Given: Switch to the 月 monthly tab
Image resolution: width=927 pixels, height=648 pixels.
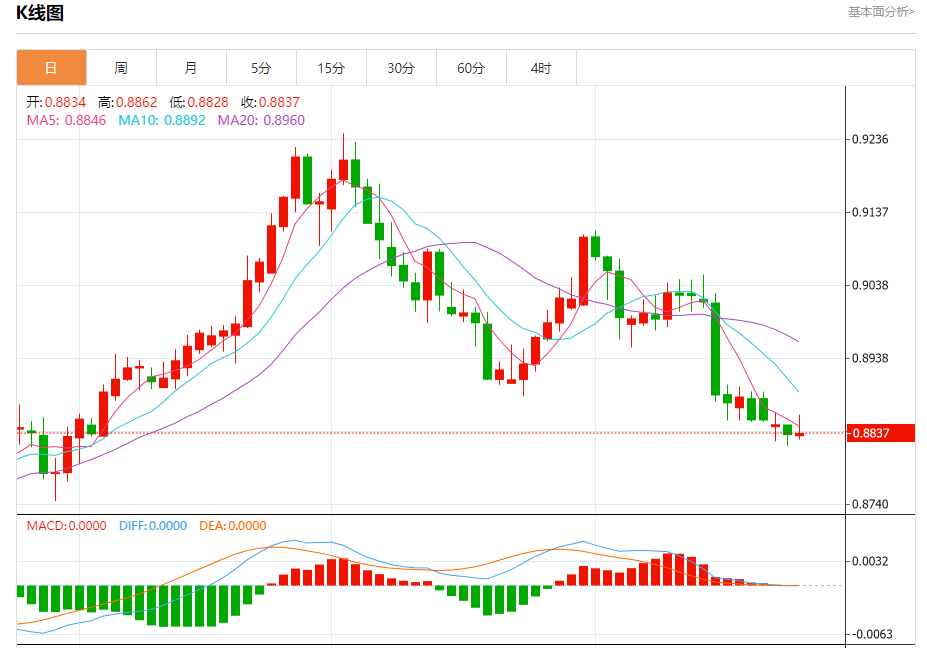Looking at the screenshot, I should 191,68.
